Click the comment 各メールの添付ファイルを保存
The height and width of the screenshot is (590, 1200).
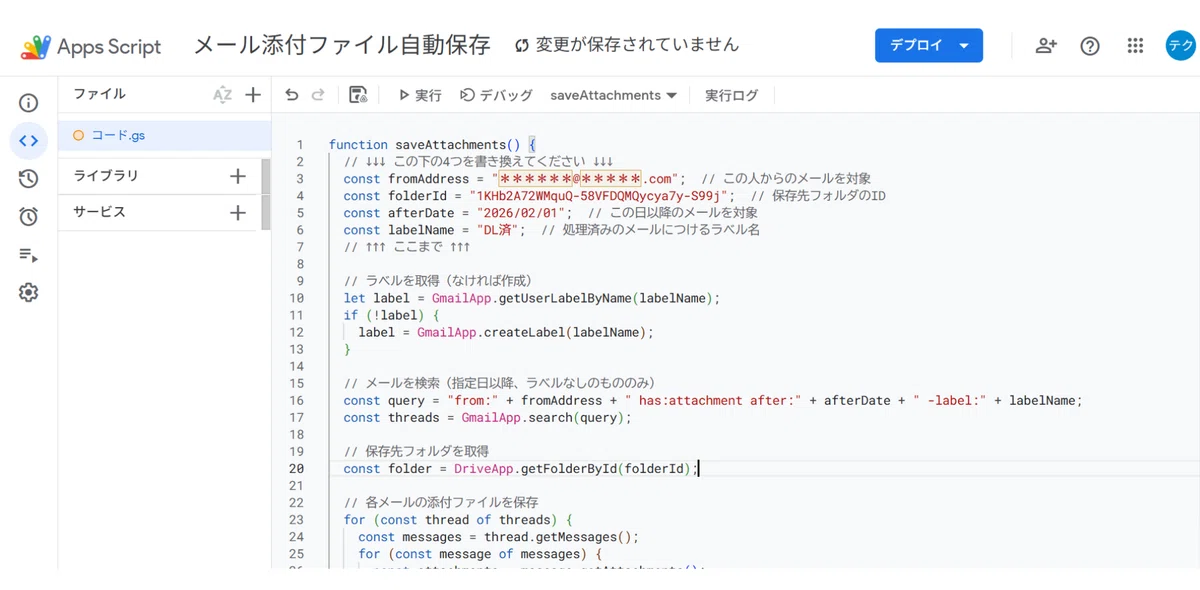click(x=441, y=502)
